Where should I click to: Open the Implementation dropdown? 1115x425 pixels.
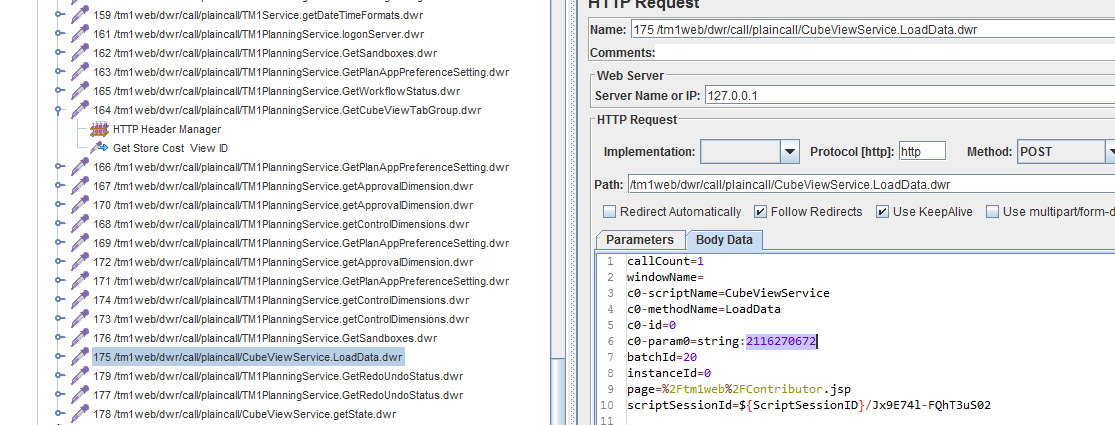[x=790, y=151]
